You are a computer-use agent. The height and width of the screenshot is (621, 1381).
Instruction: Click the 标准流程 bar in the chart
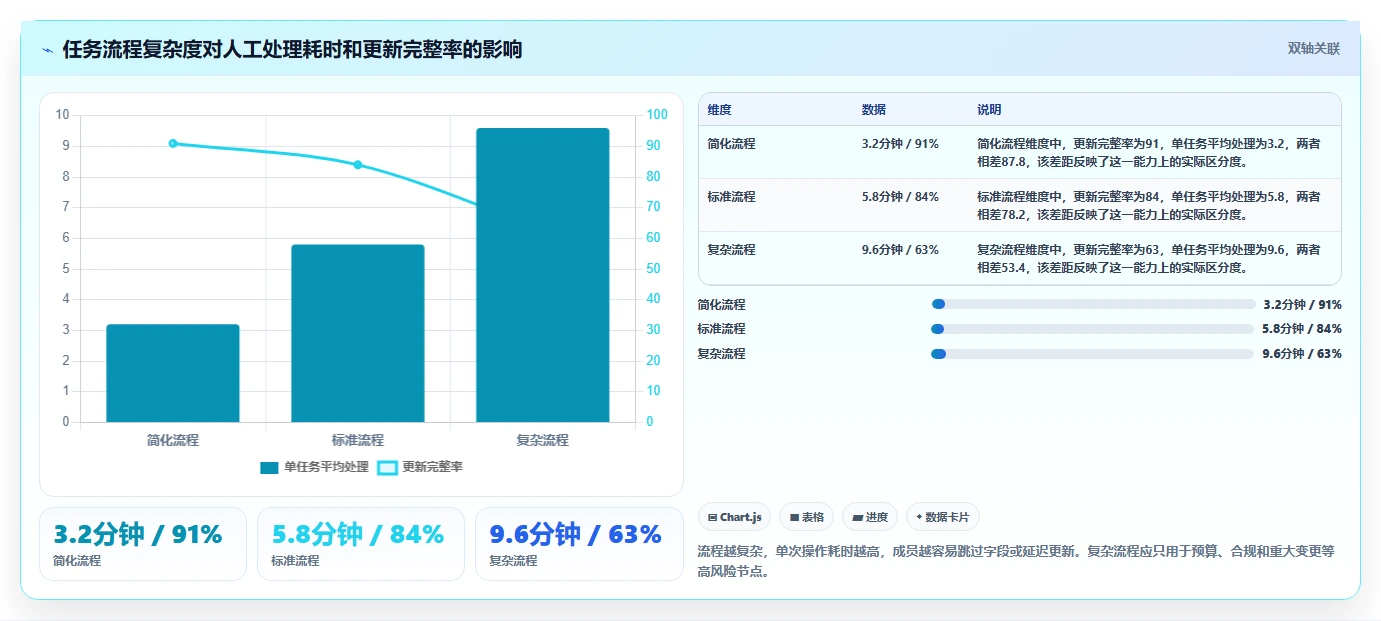pyautogui.click(x=358, y=333)
